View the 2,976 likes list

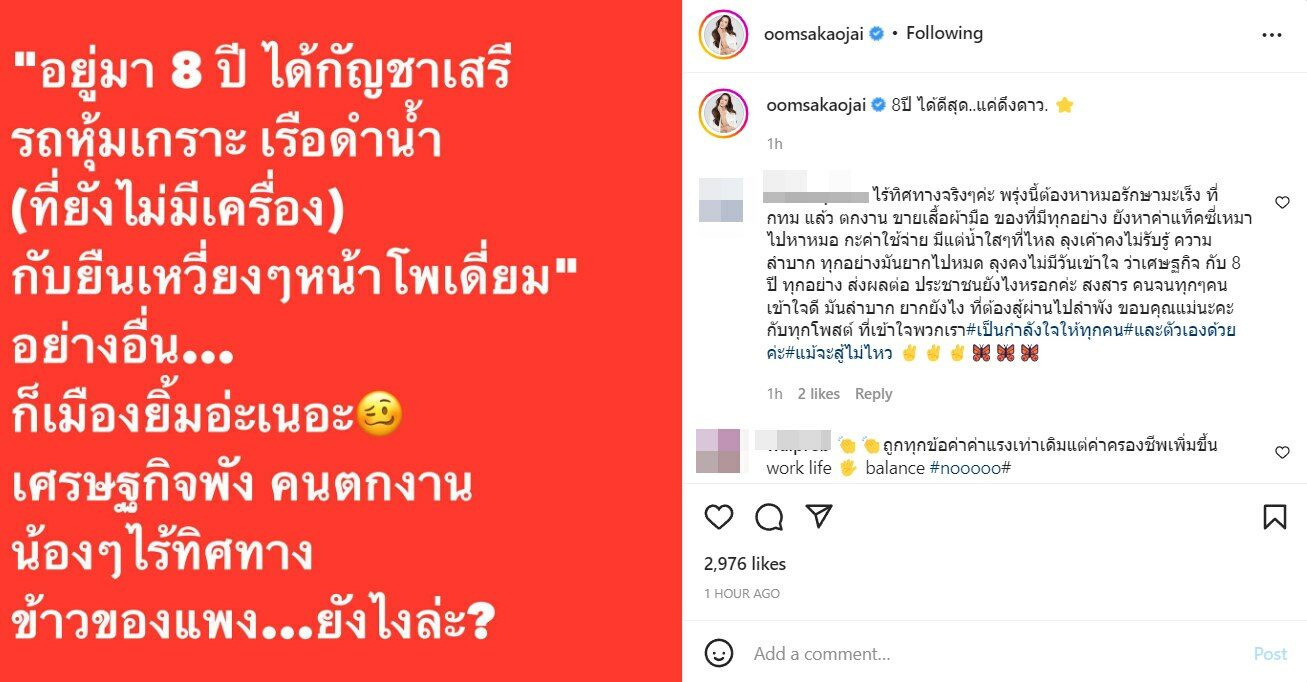click(x=745, y=564)
